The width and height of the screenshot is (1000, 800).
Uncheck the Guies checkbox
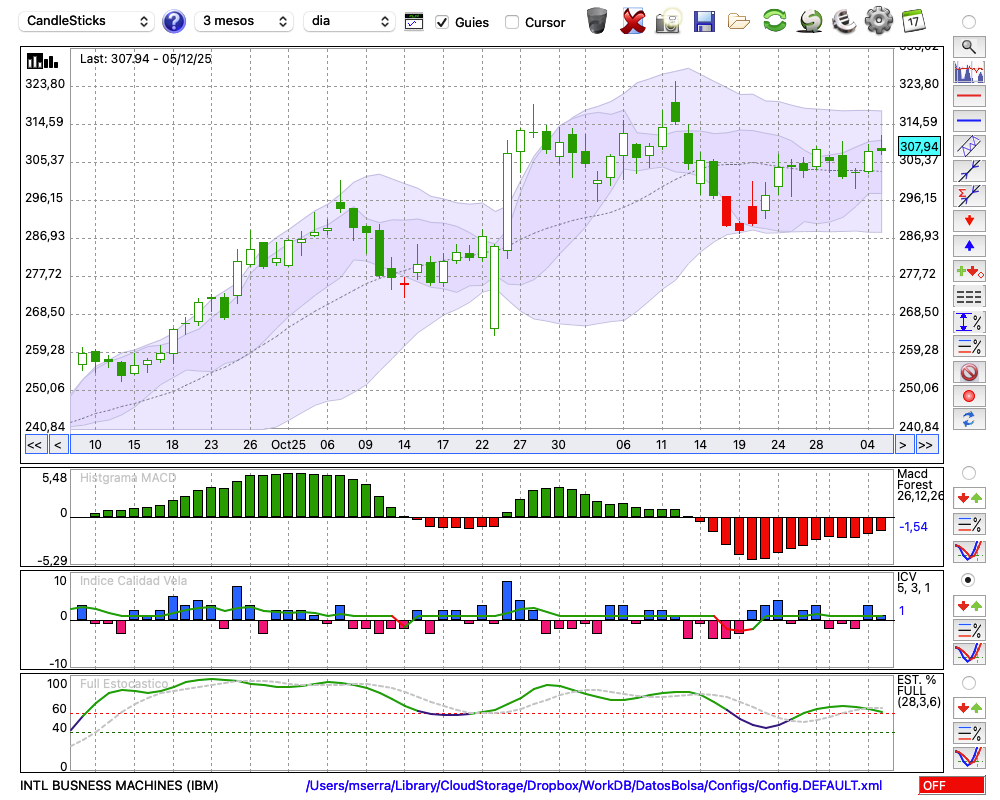(x=442, y=22)
